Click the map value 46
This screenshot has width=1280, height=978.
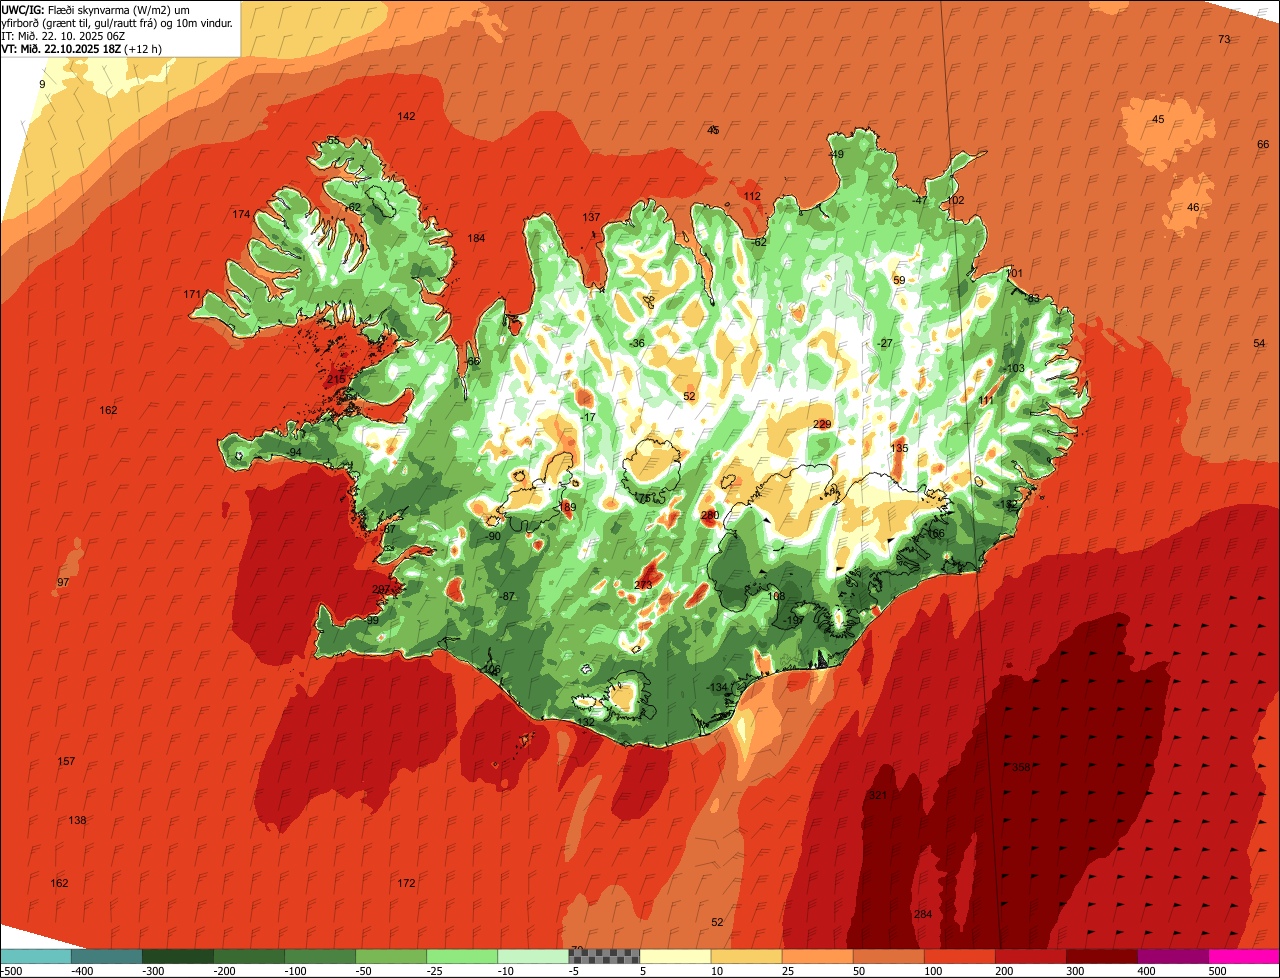[x=1193, y=207]
